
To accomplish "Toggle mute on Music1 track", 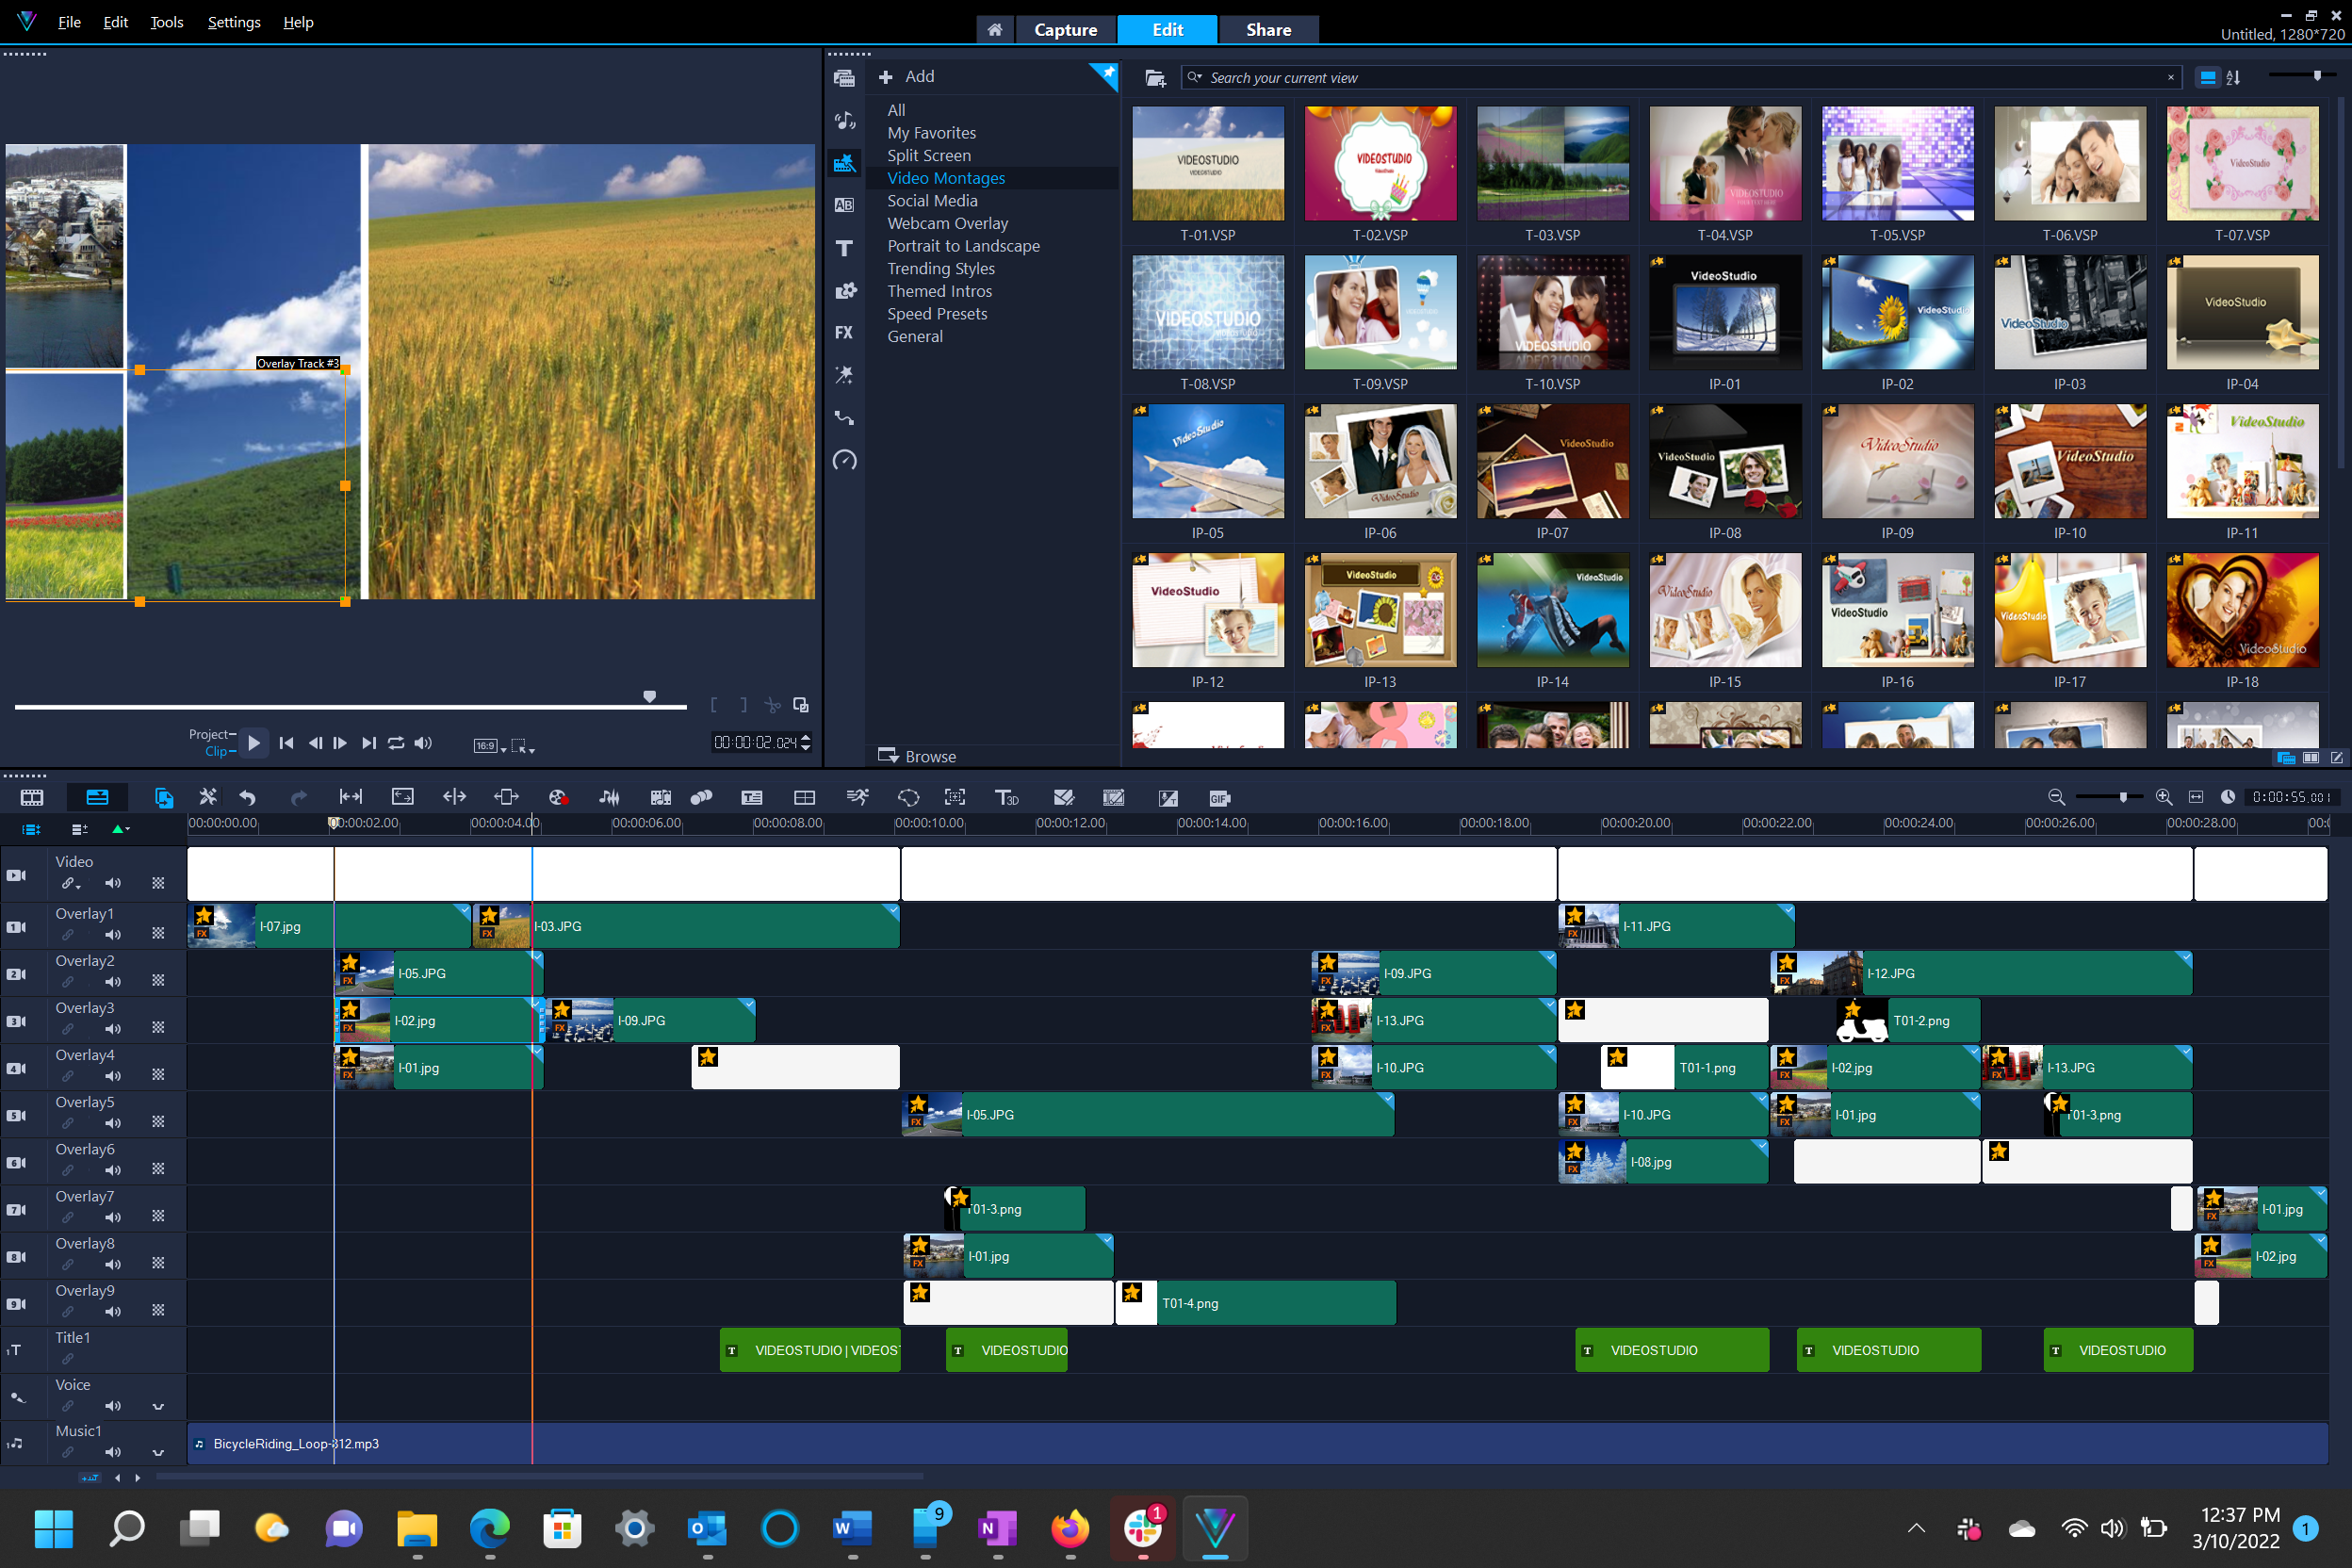I will (x=112, y=1456).
